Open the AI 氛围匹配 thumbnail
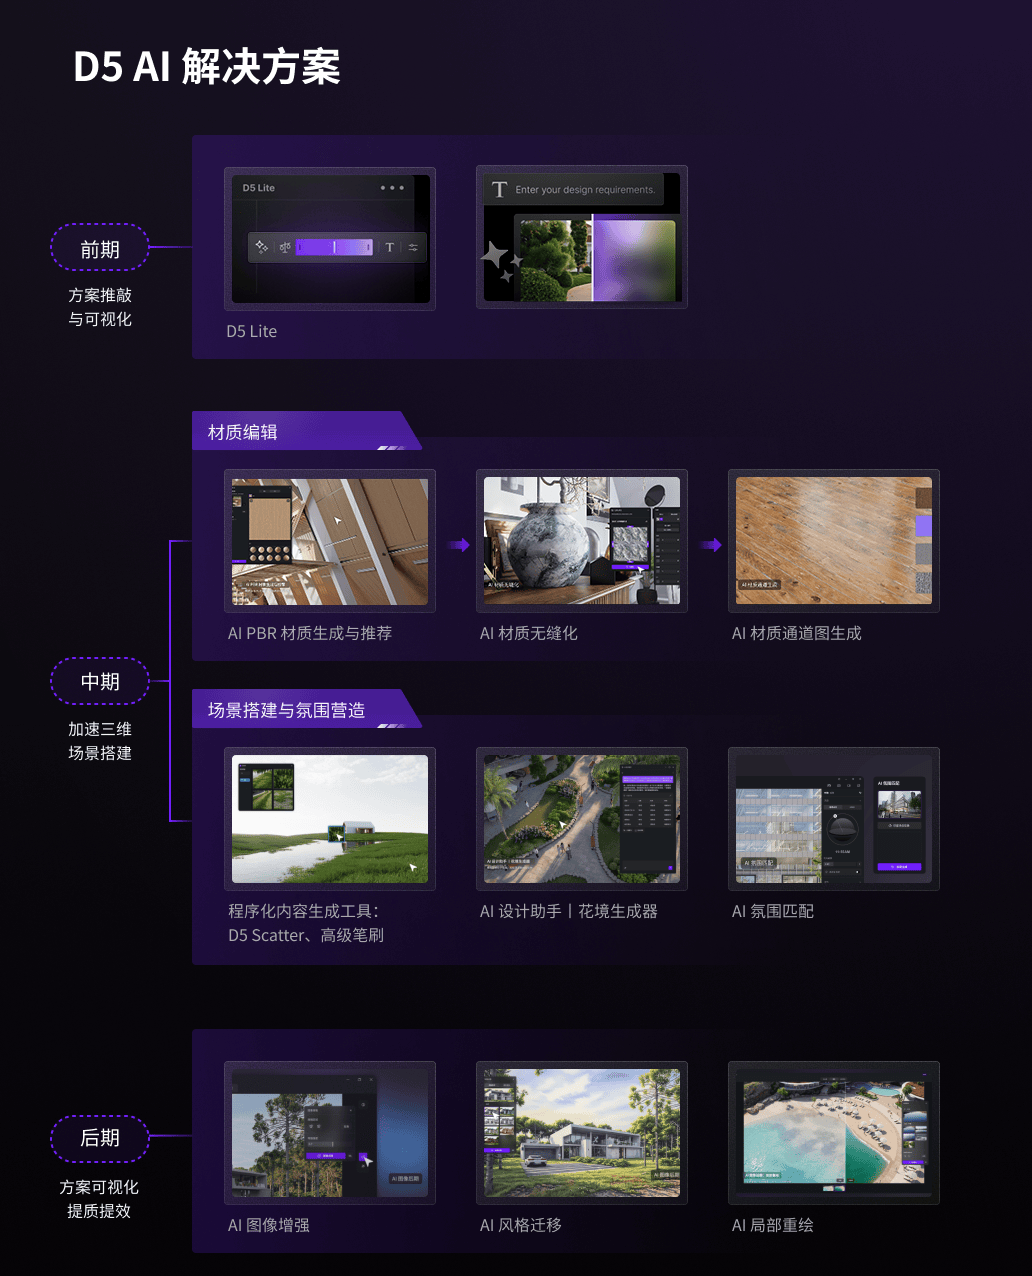Viewport: 1032px width, 1276px height. tap(833, 819)
